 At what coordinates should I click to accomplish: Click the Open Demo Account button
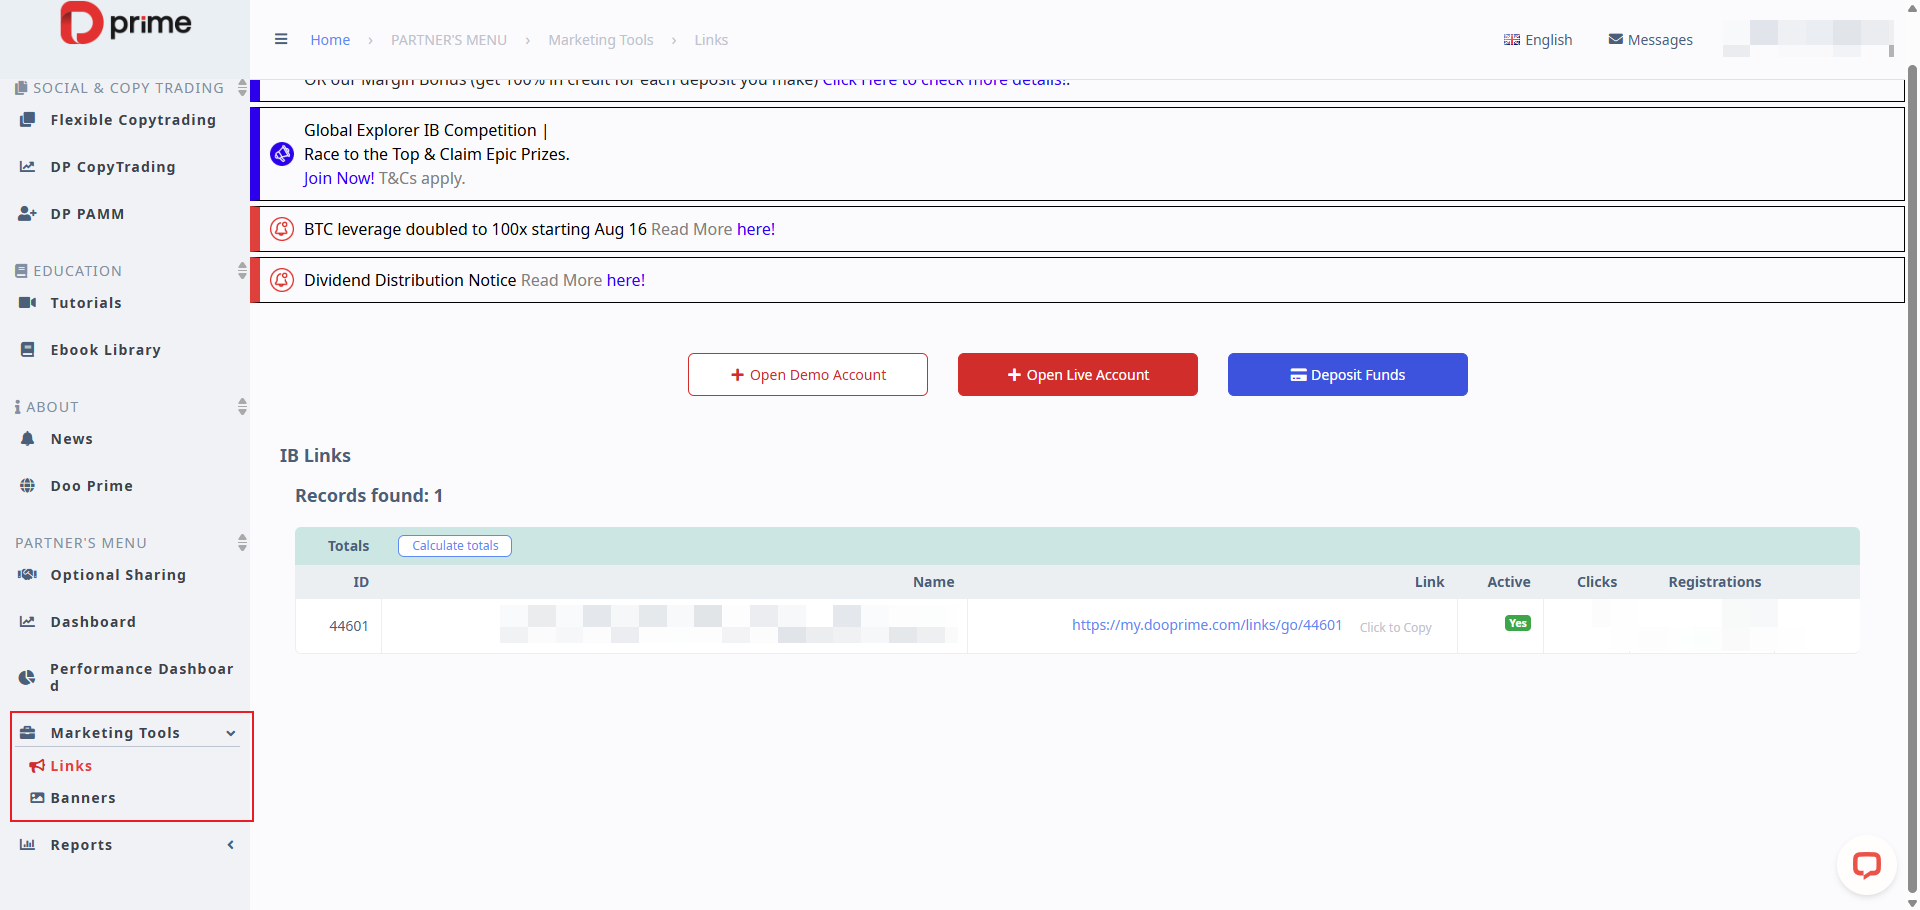pos(808,375)
